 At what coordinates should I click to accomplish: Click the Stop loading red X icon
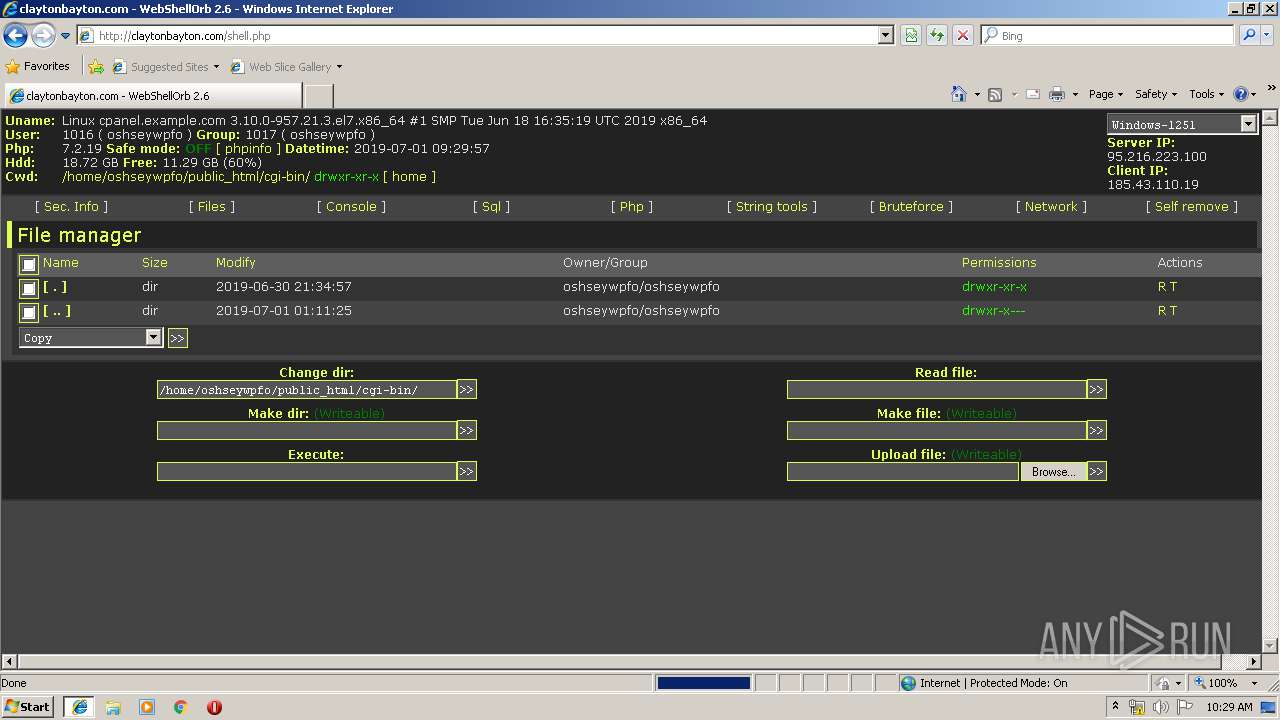pos(962,36)
